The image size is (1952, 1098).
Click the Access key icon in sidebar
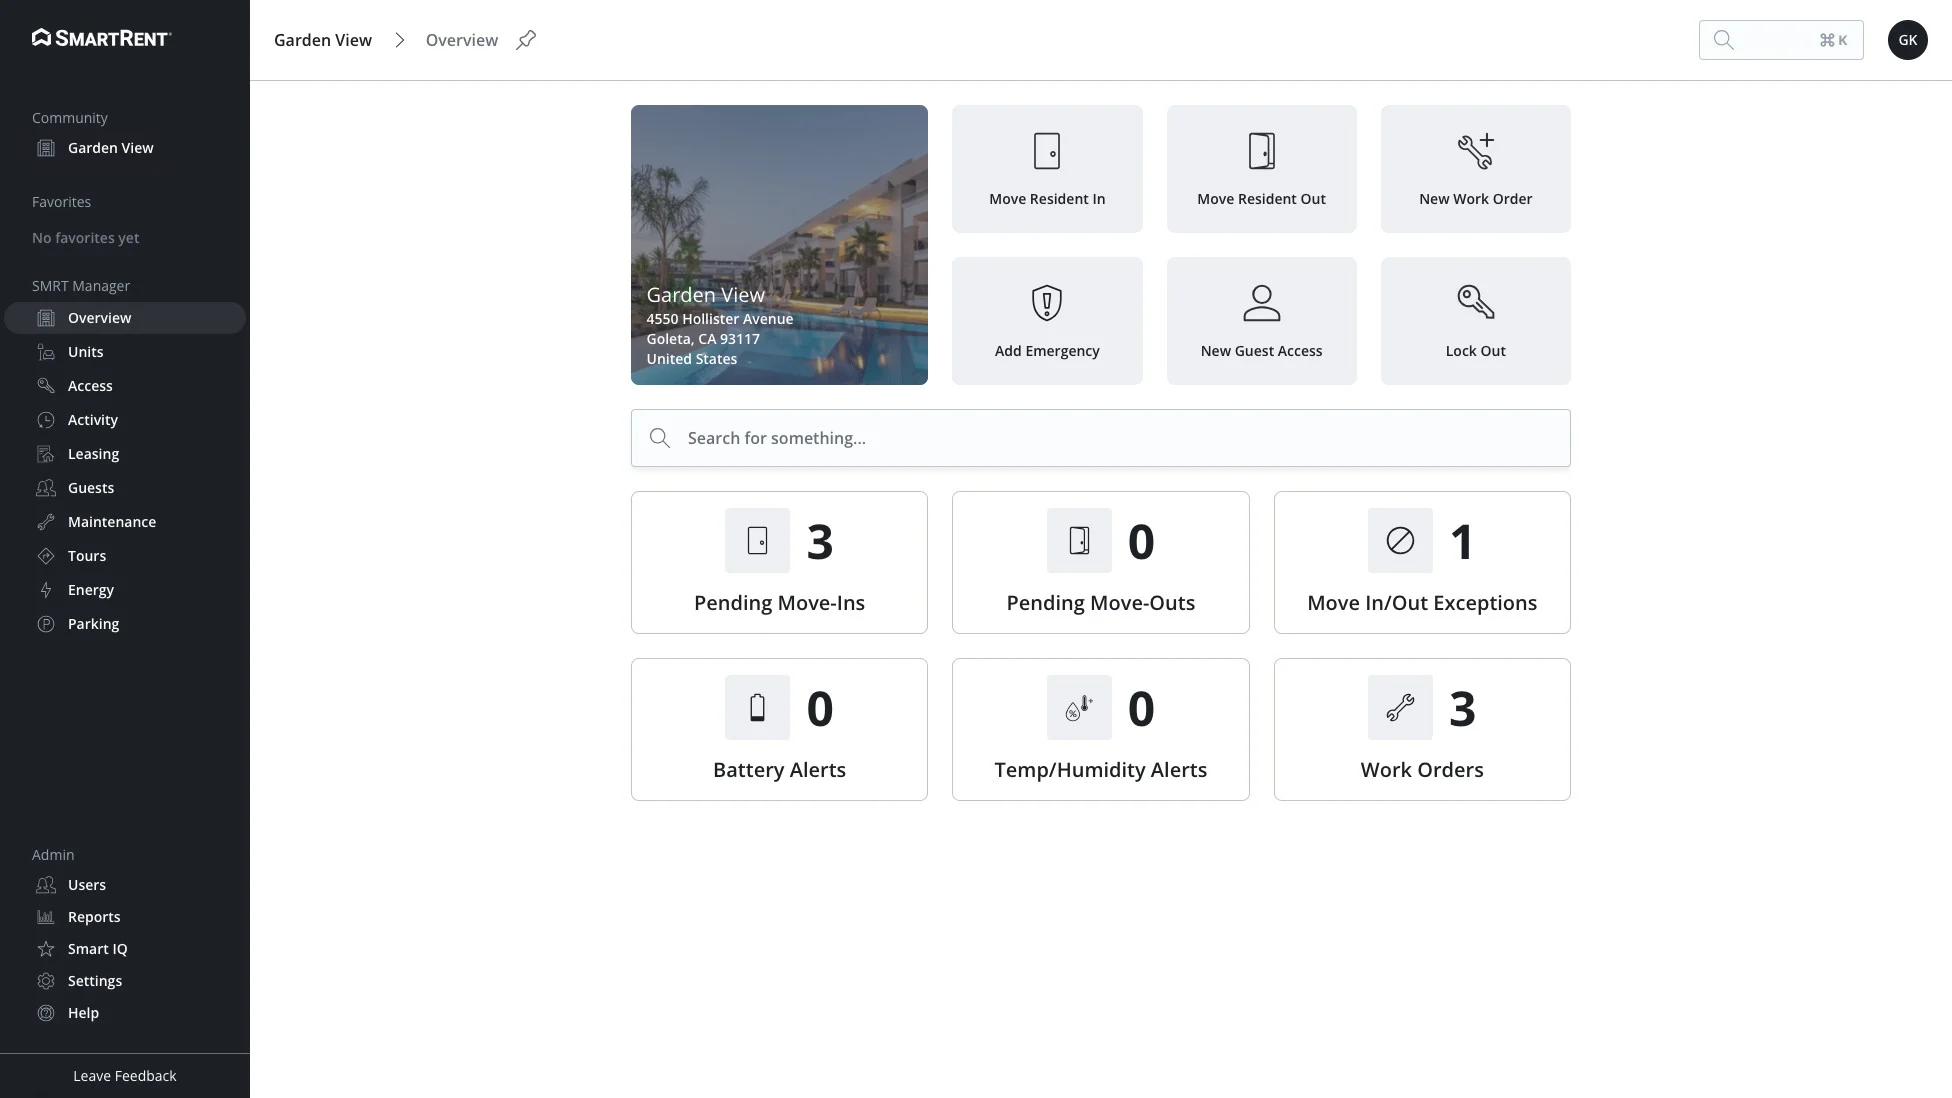[x=46, y=386]
